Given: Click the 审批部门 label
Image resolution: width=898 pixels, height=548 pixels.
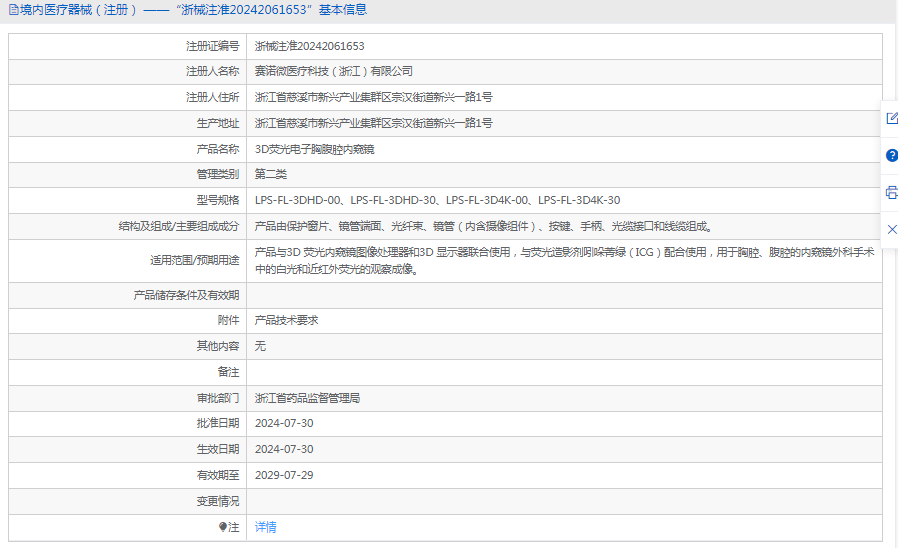Looking at the screenshot, I should click(218, 398).
